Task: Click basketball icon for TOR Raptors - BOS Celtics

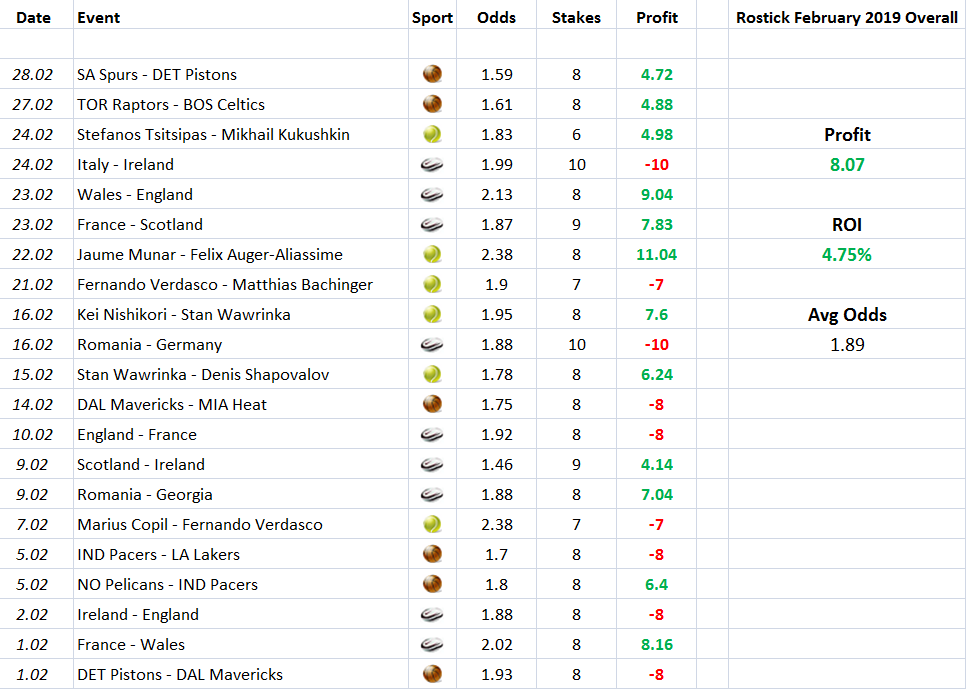Action: [432, 104]
